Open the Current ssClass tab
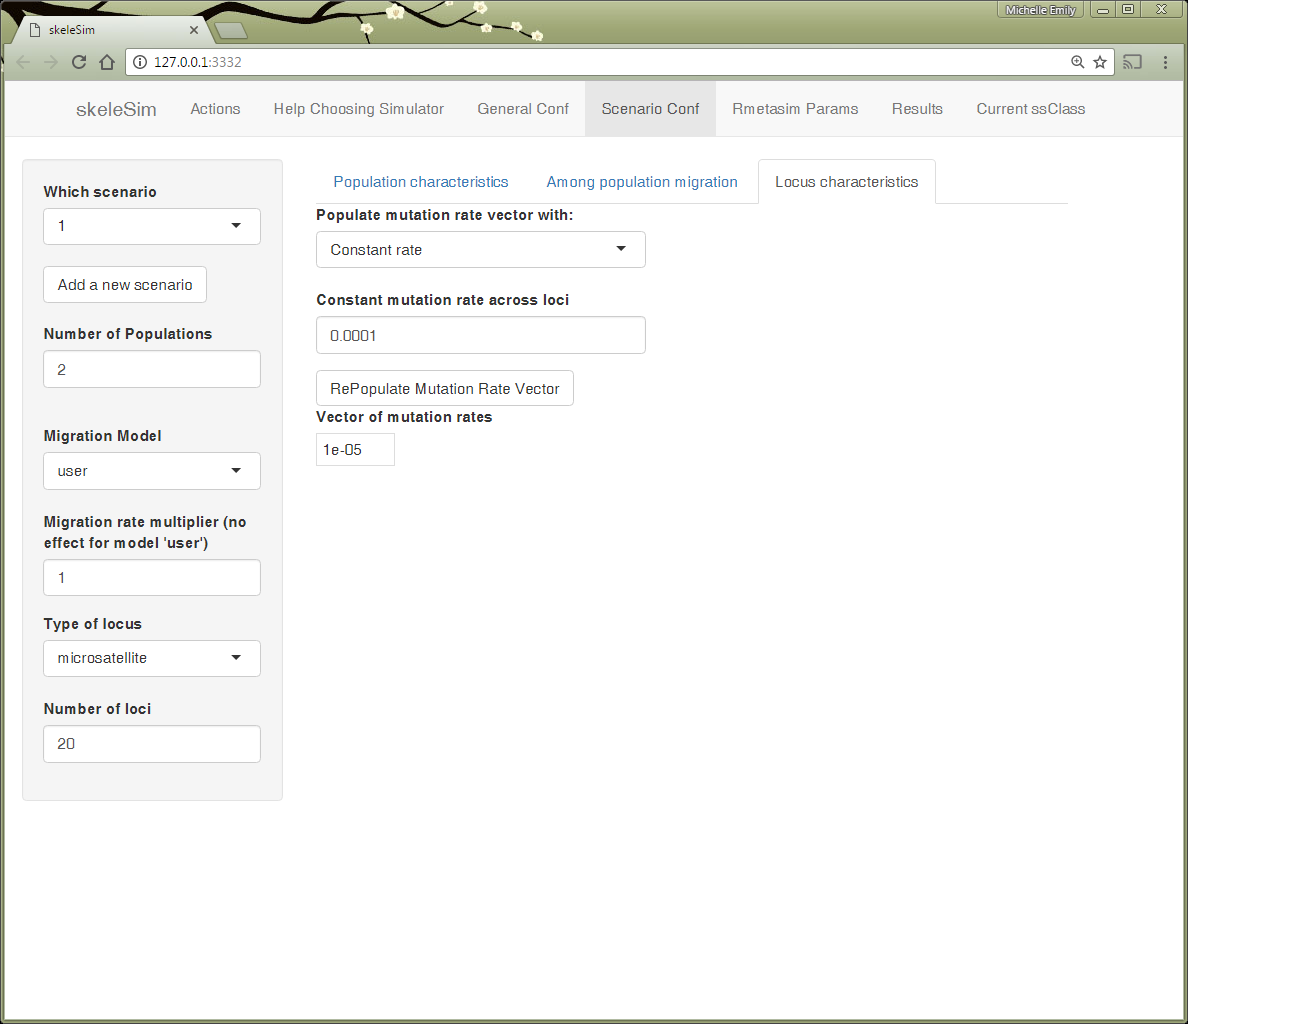 (1031, 109)
